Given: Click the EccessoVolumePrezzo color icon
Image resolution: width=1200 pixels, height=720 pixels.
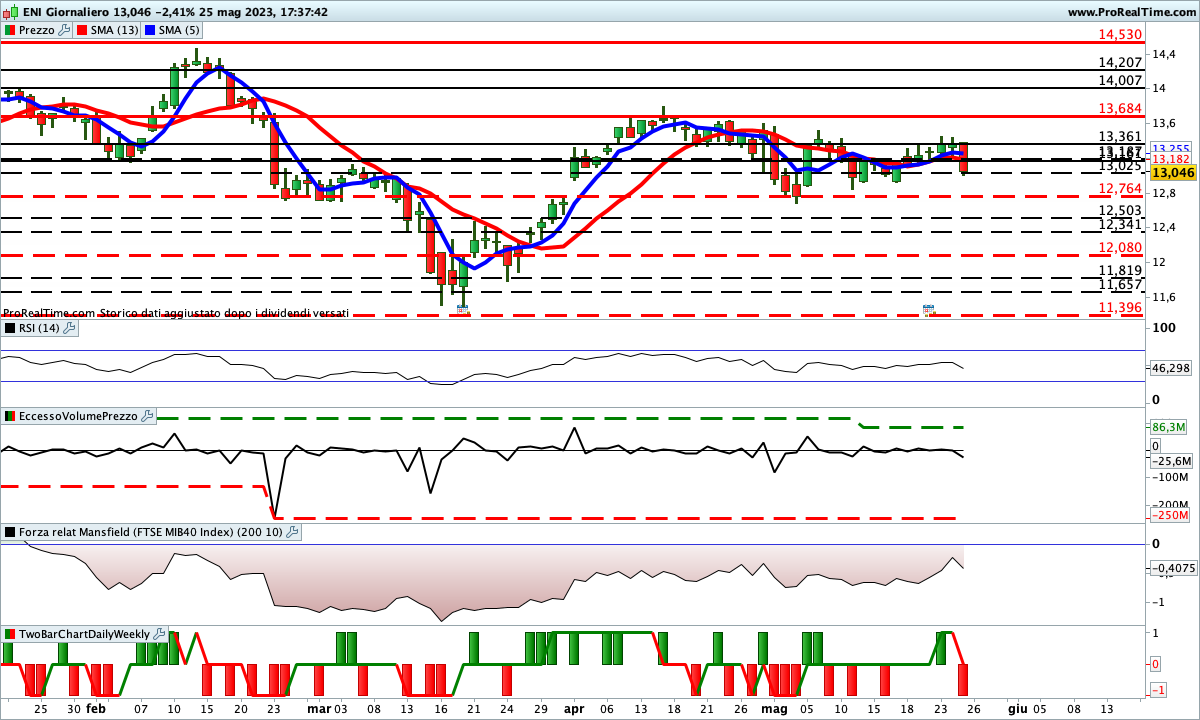Looking at the screenshot, I should tap(10, 415).
